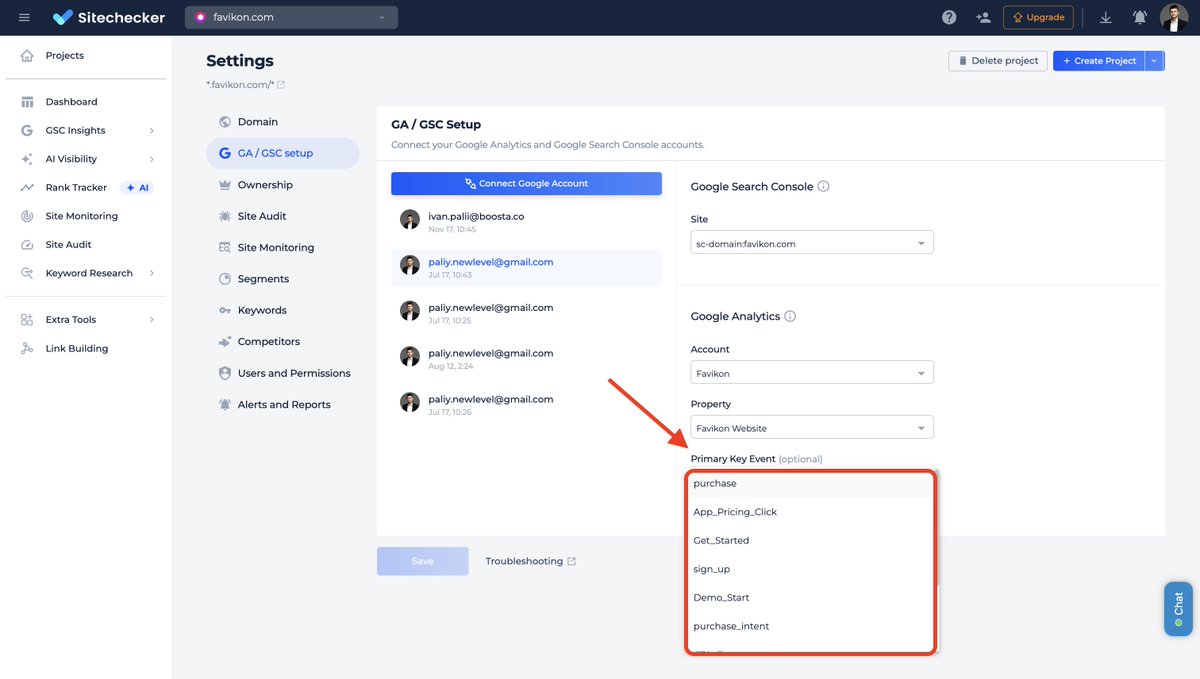Expand Extra Tools submenu chevron
The height and width of the screenshot is (679, 1200).
152,320
